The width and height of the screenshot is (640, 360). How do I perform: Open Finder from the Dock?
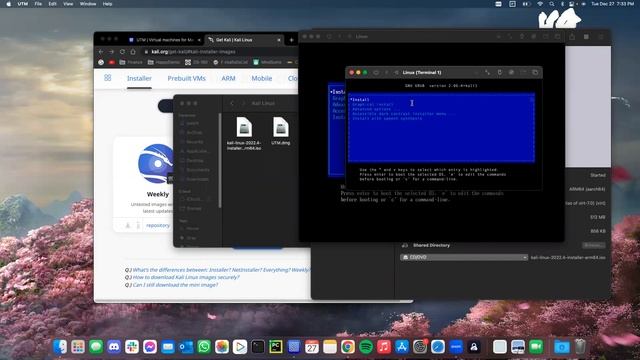(60, 347)
